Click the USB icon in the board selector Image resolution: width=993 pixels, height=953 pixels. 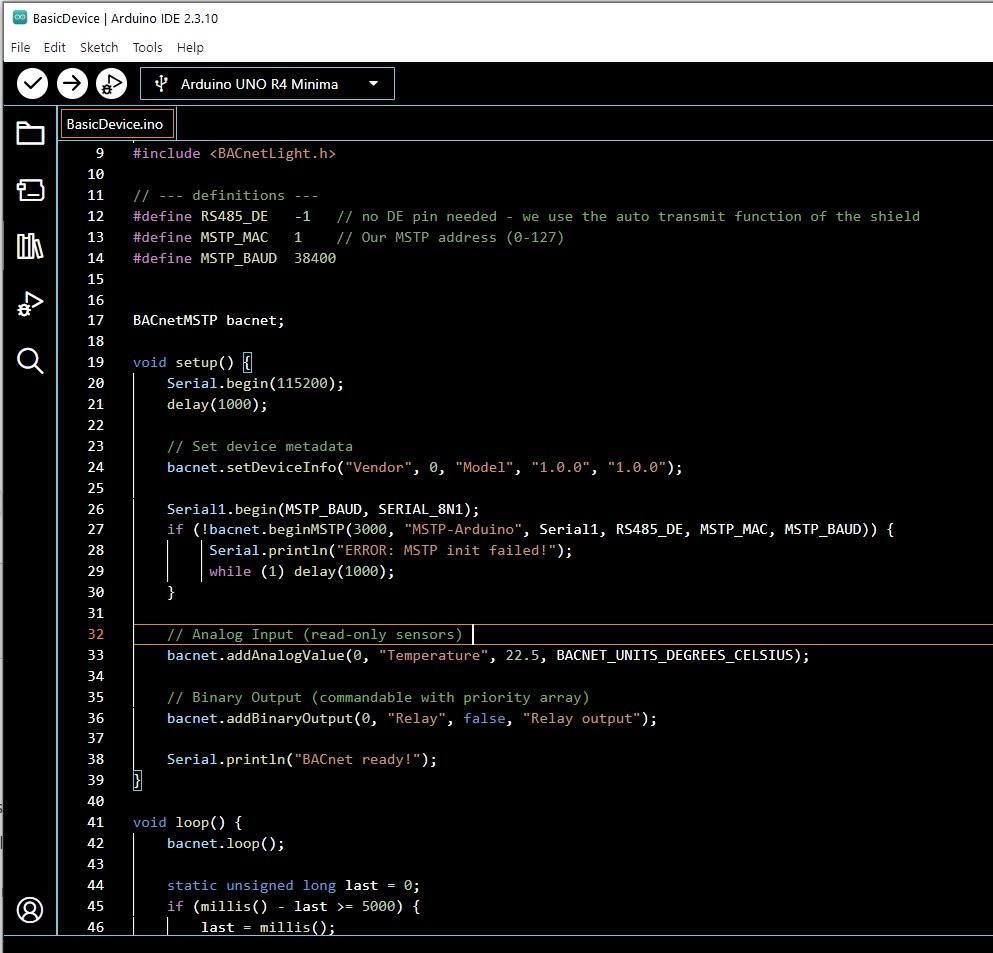[x=161, y=84]
